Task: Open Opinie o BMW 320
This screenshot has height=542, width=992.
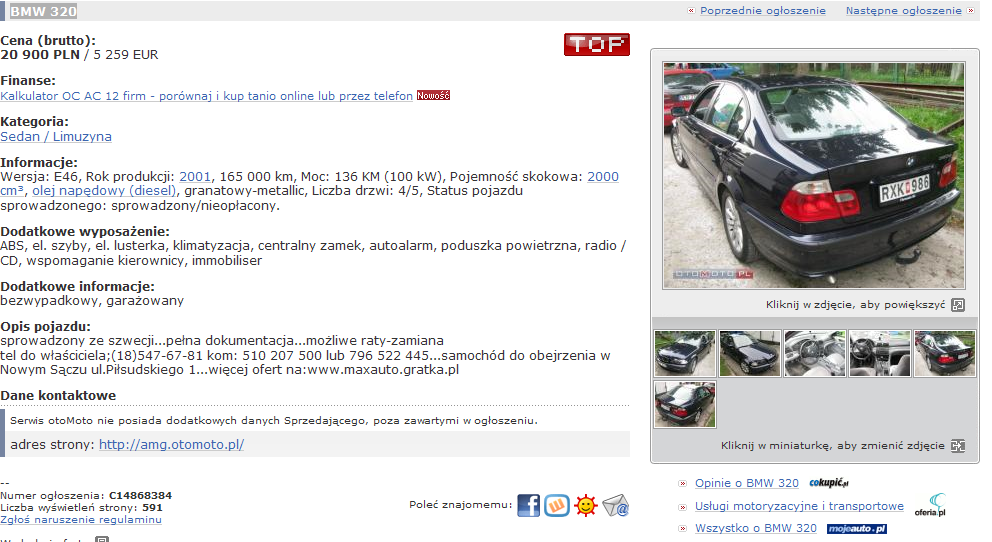Action: click(x=747, y=483)
